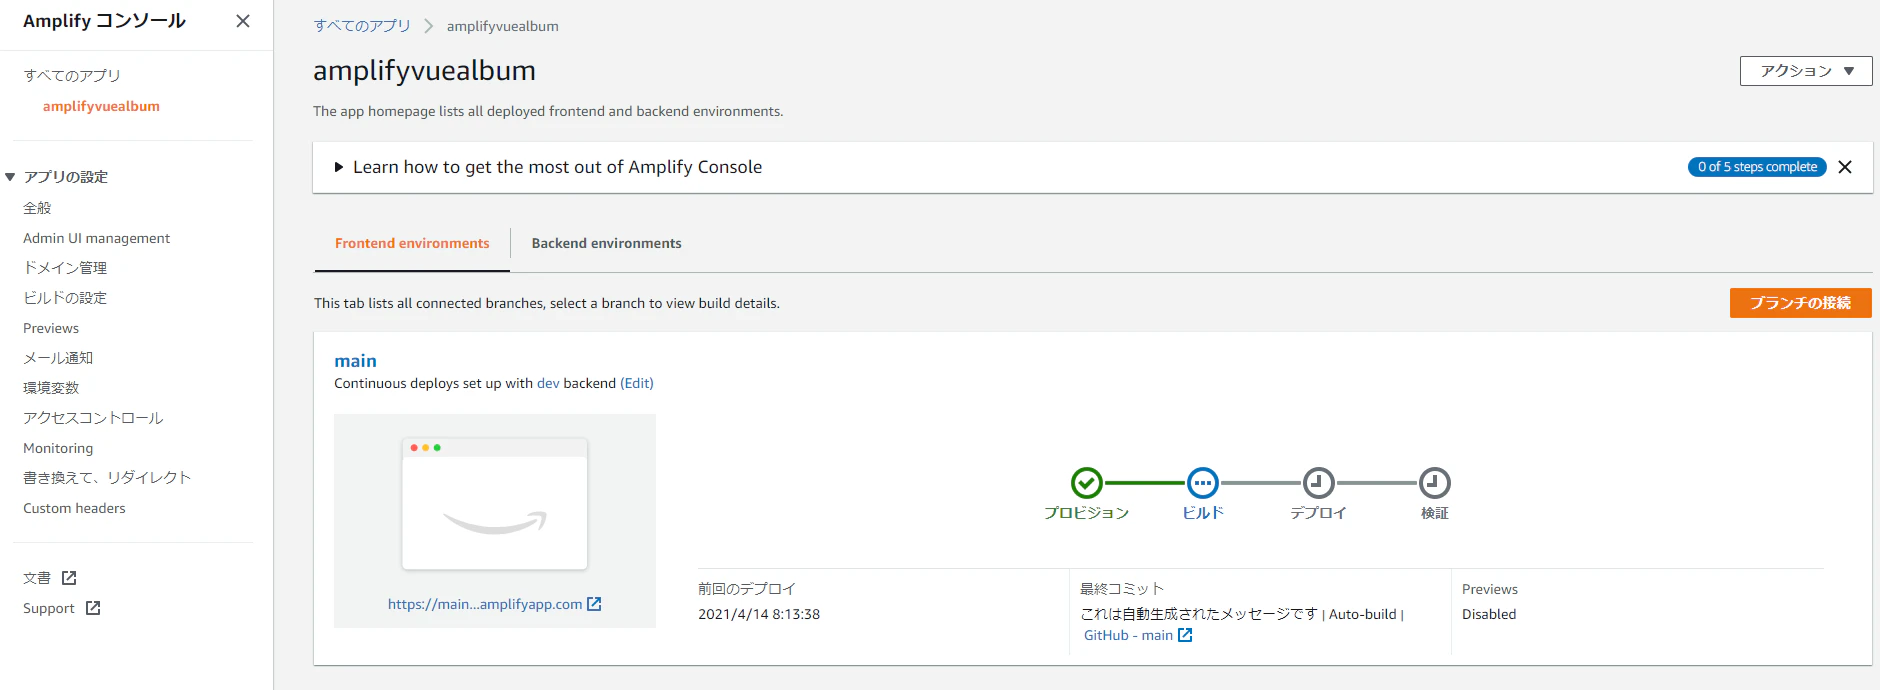Select the Frontend environments tab

pyautogui.click(x=412, y=243)
